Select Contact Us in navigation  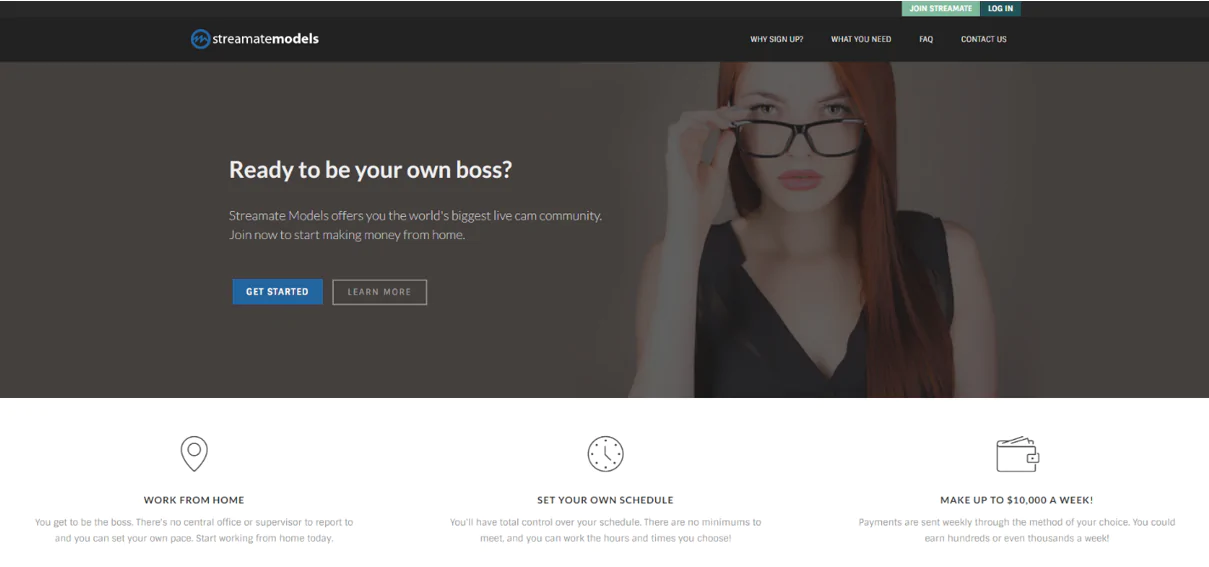(x=984, y=40)
